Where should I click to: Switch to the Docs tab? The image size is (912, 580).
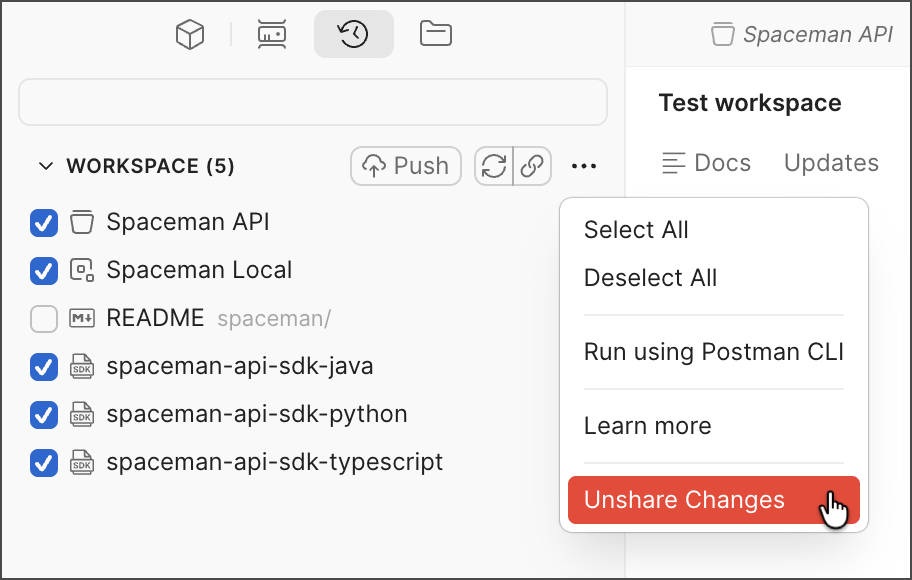(x=706, y=163)
